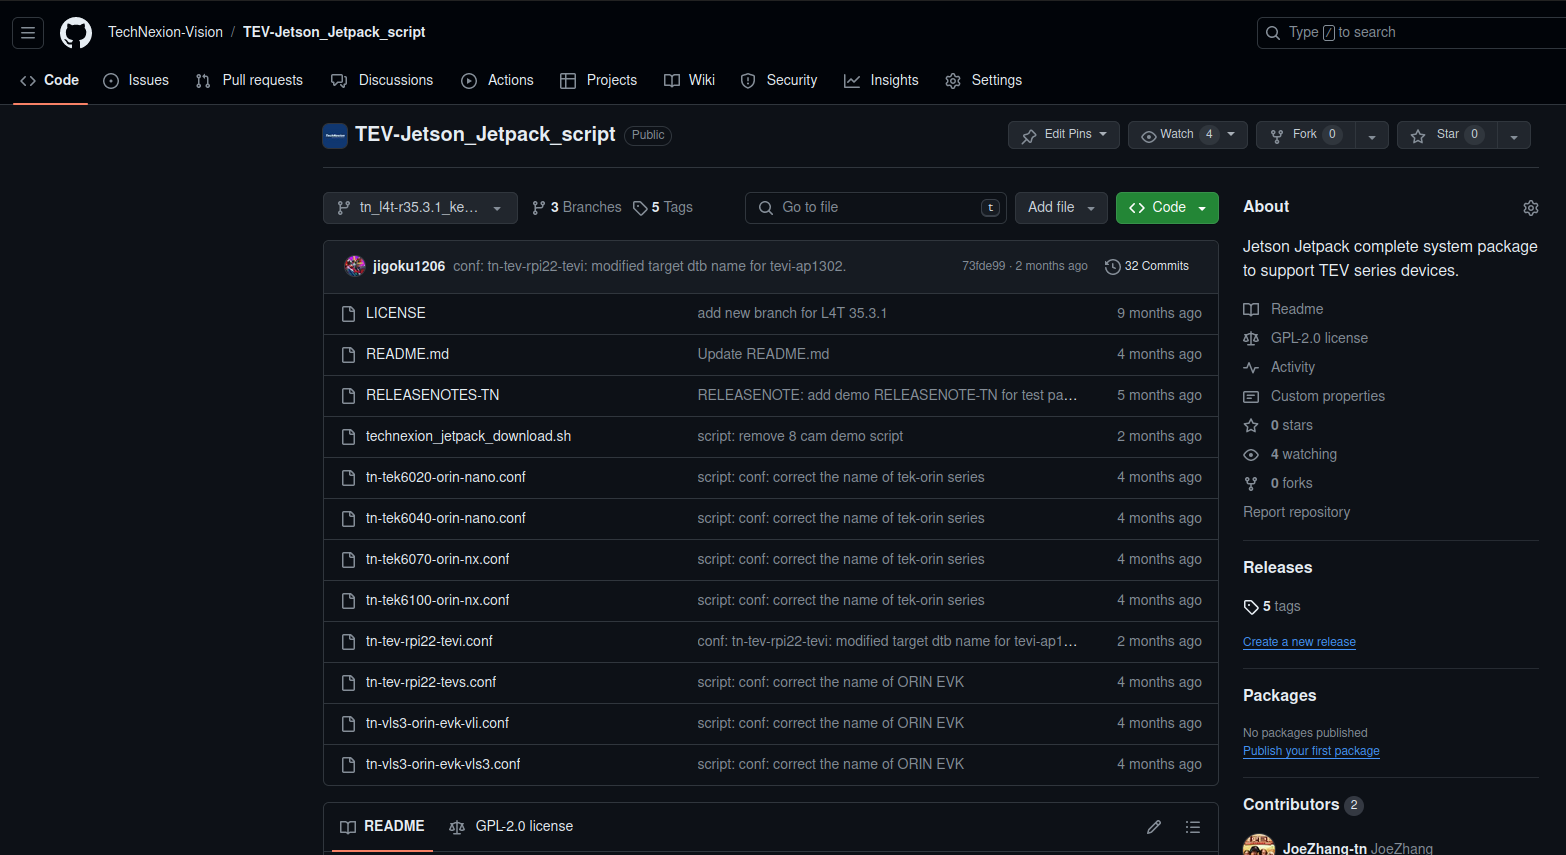1566x855 pixels.
Task: Click the tag icon by 5 tags in Releases
Action: [x=1251, y=607]
